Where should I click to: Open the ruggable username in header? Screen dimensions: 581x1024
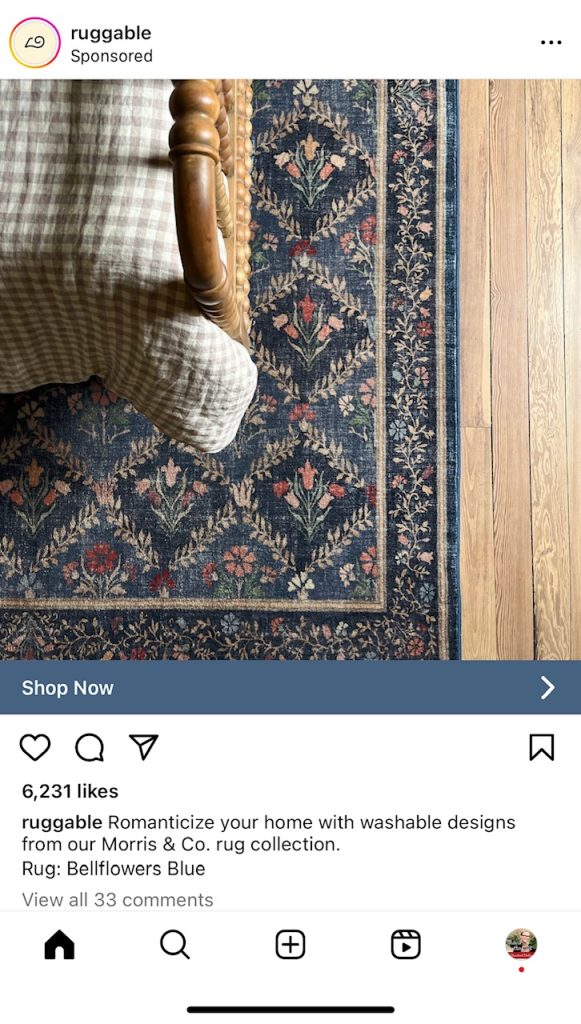[x=111, y=33]
